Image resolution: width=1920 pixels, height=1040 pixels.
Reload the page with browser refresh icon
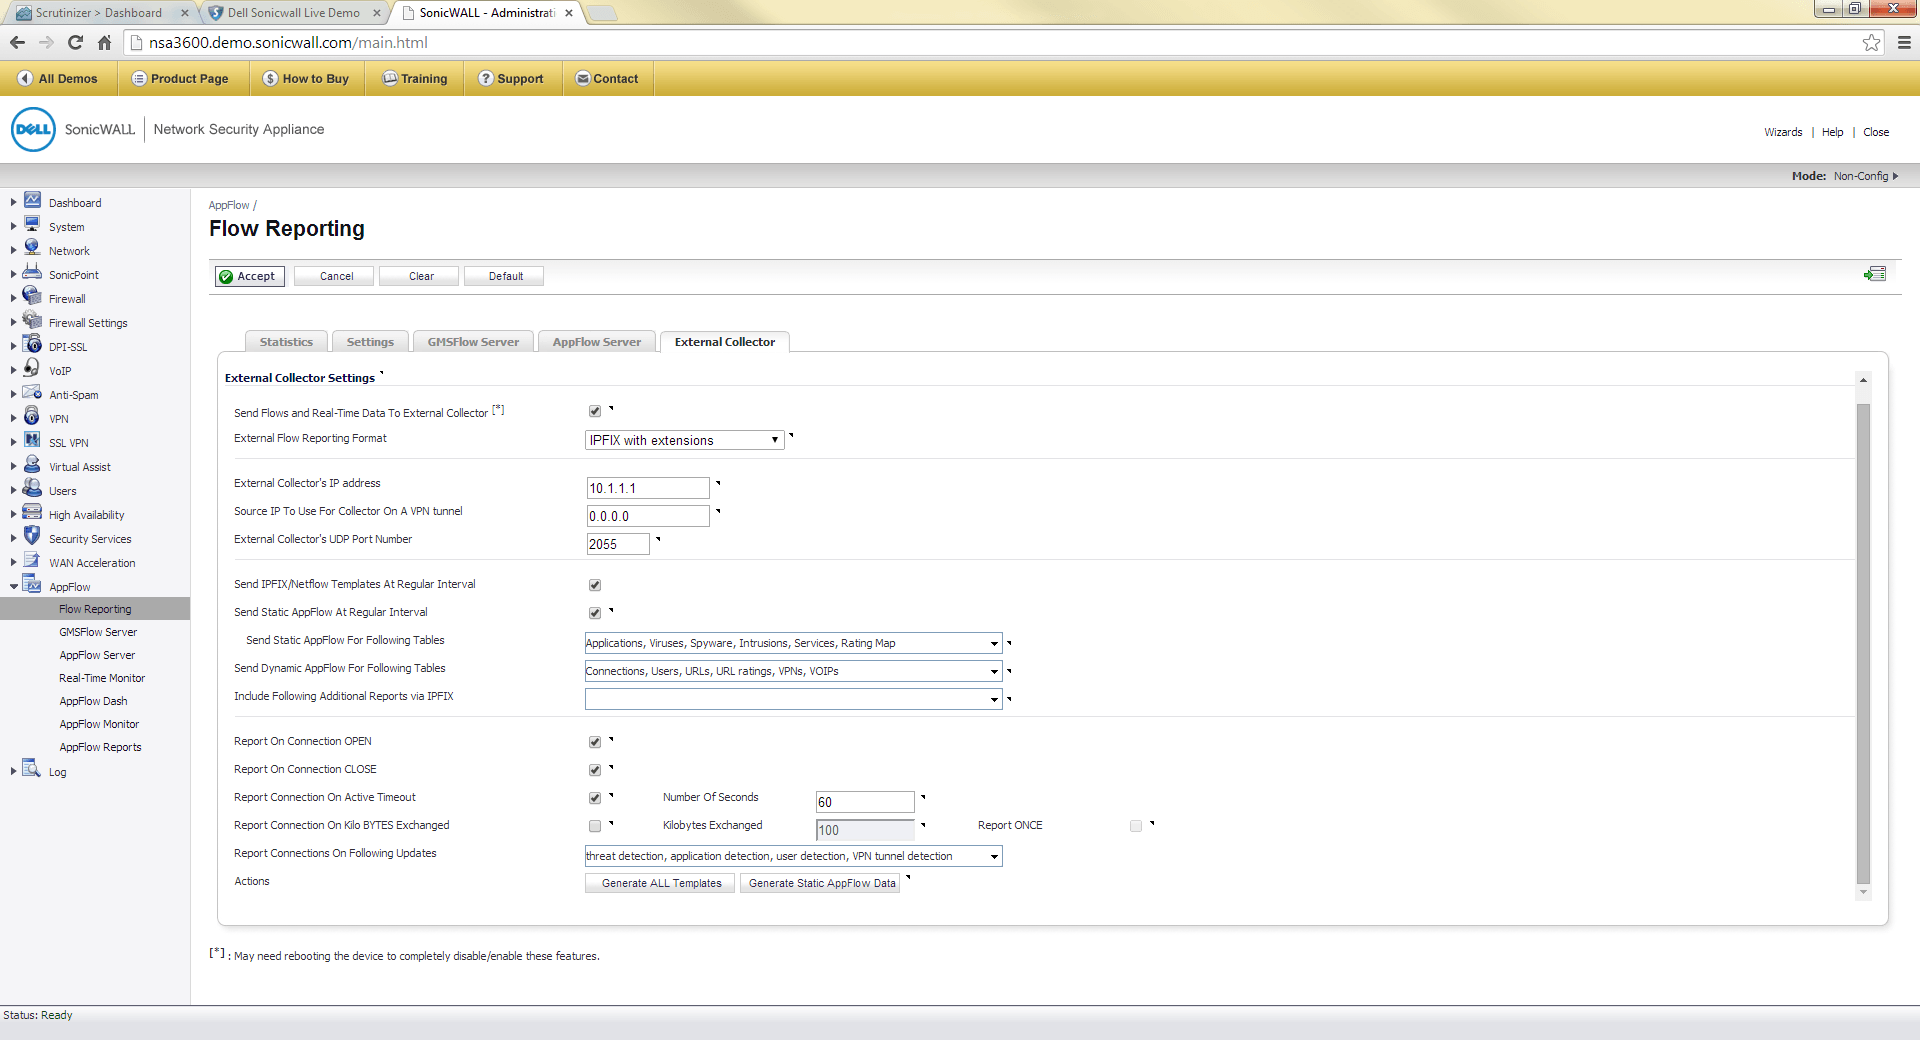[x=75, y=42]
